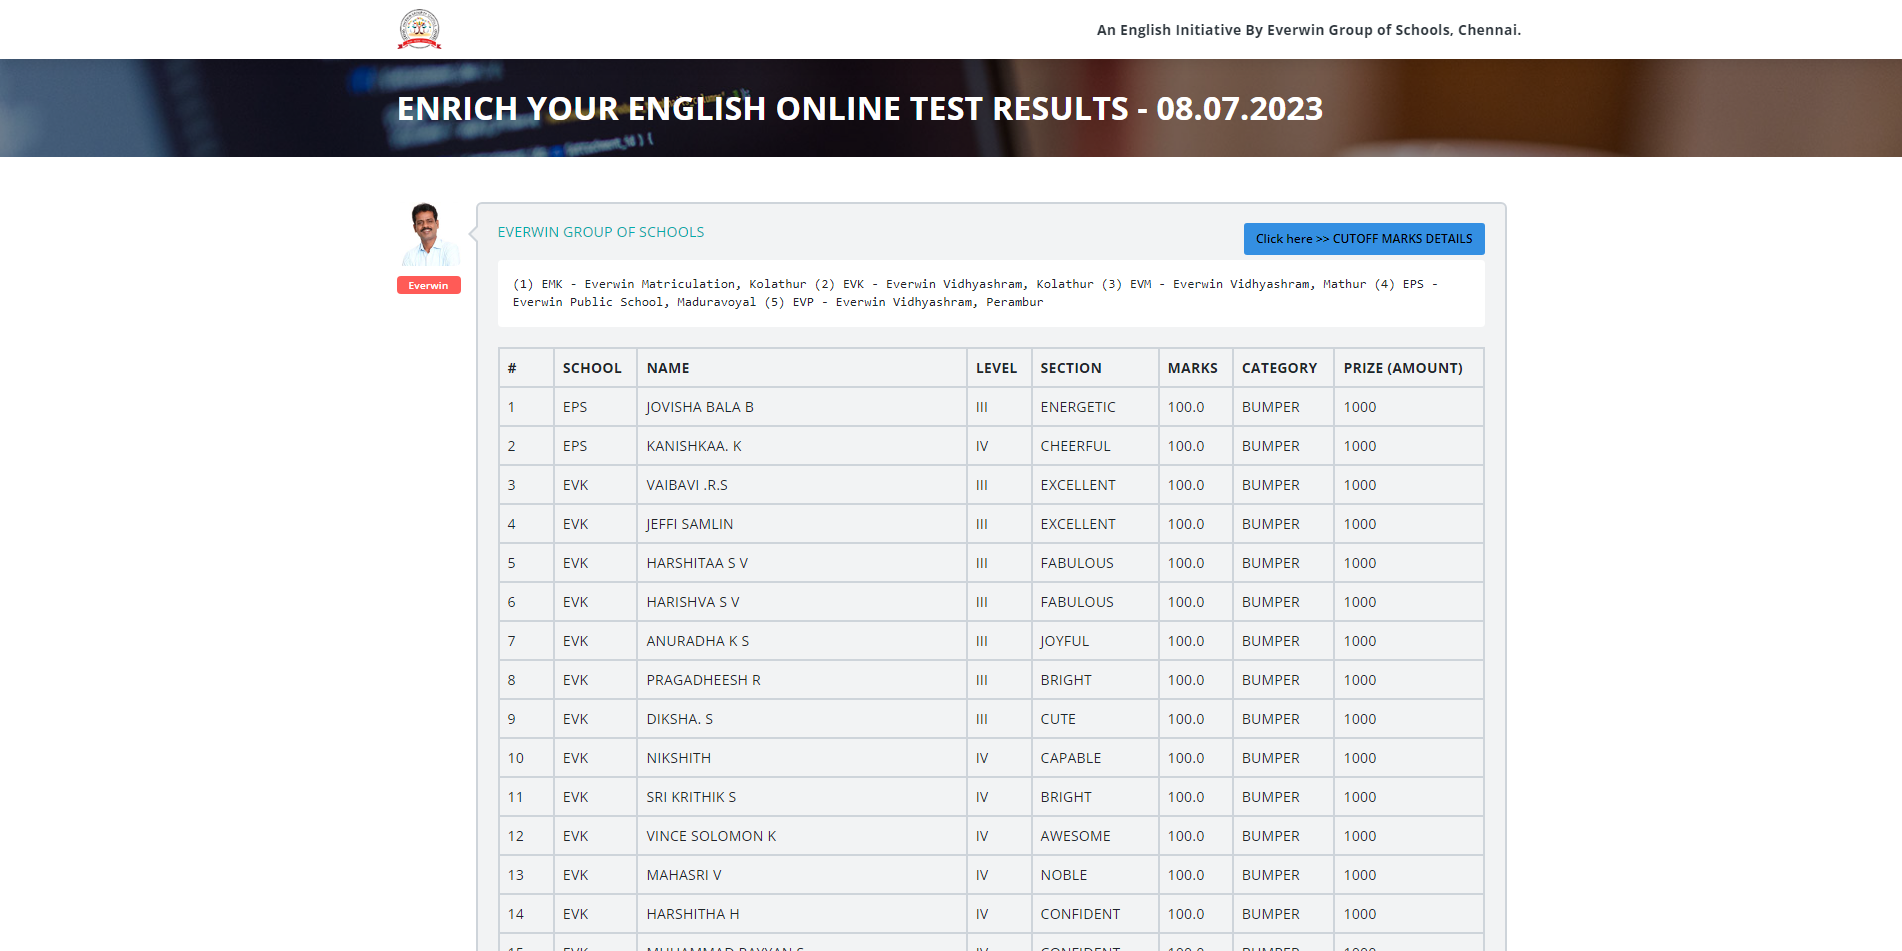Click the page title ENRICH YOUR ENGLISH ONLINE TEST RESULTS
The image size is (1902, 951).
click(860, 108)
